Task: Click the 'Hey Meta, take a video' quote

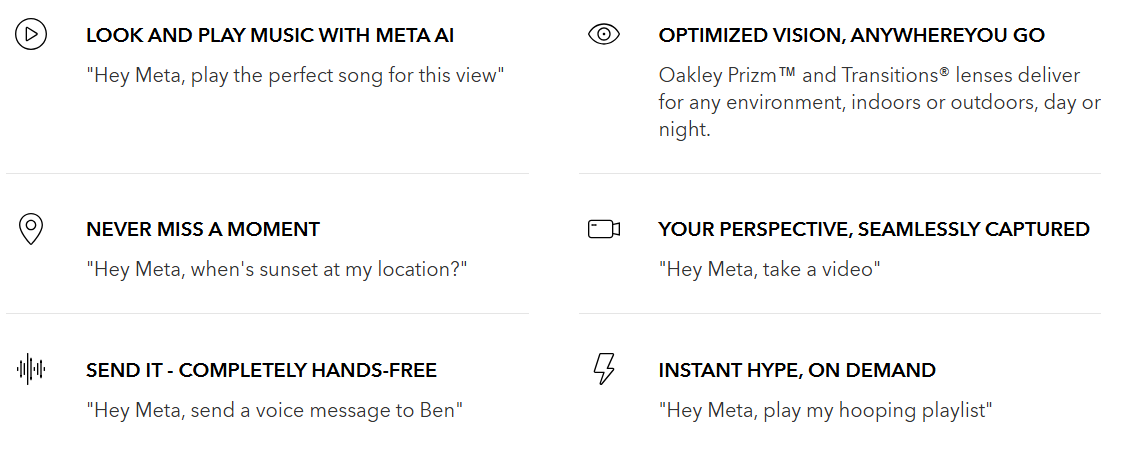Action: pyautogui.click(x=769, y=269)
